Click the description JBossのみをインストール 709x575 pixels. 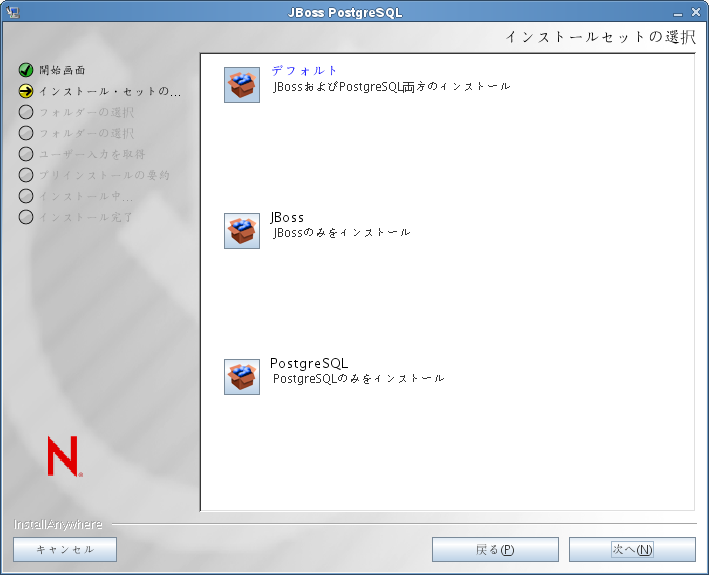coord(341,232)
